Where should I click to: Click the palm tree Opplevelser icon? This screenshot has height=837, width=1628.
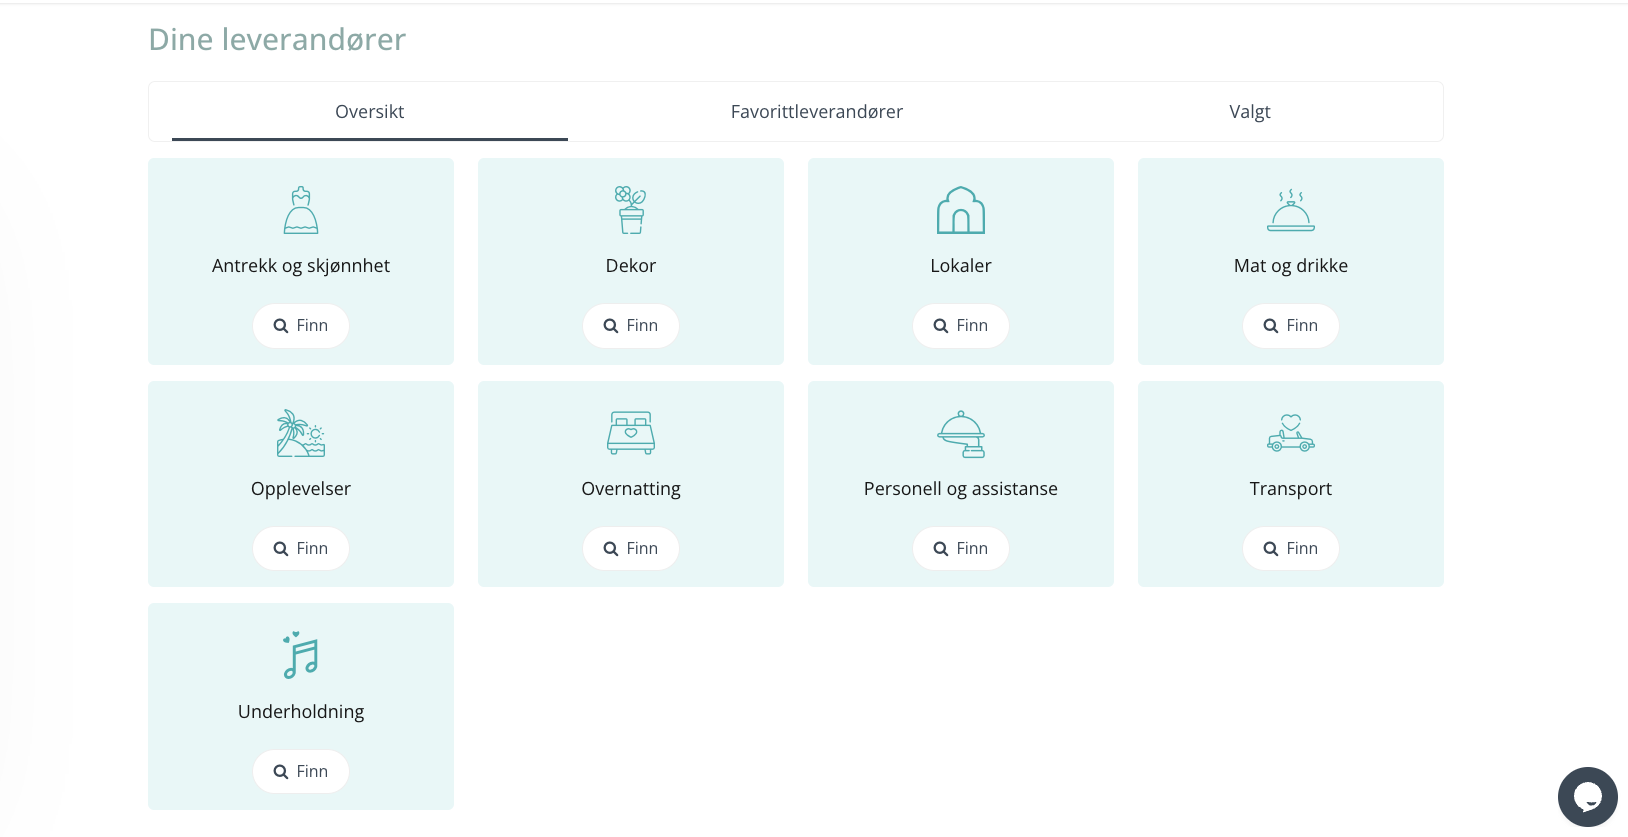coord(301,433)
